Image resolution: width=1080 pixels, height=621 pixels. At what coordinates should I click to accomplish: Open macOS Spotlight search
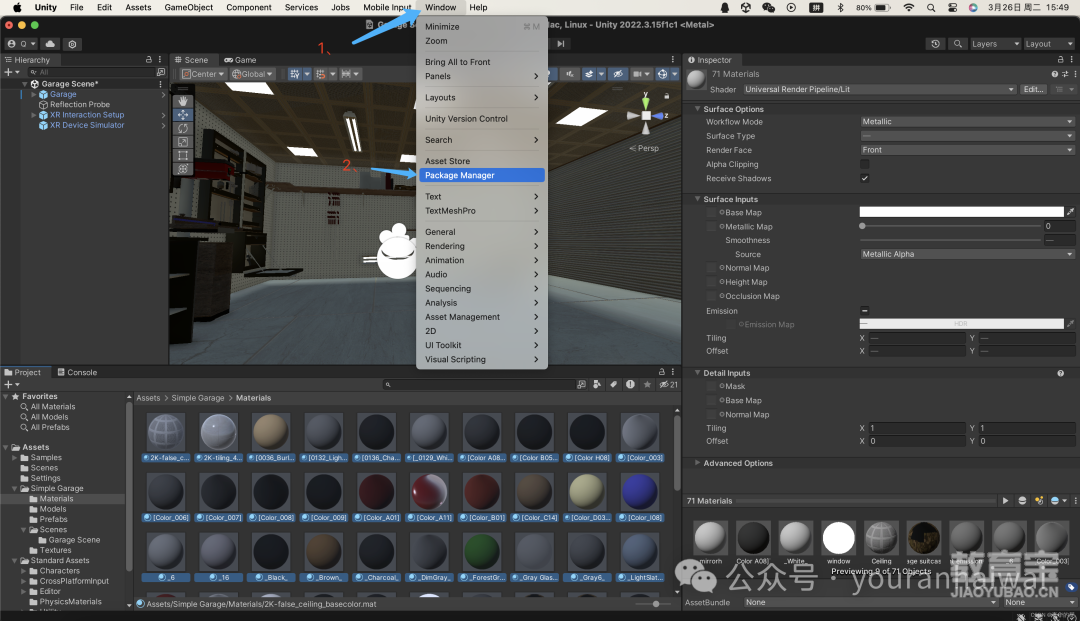coord(931,8)
